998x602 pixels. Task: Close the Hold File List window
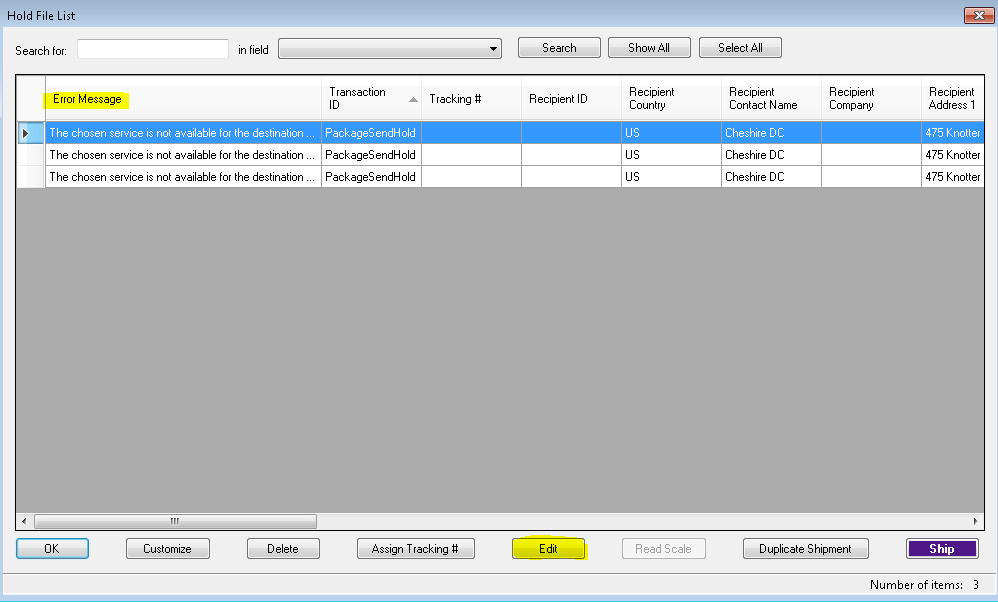click(979, 15)
